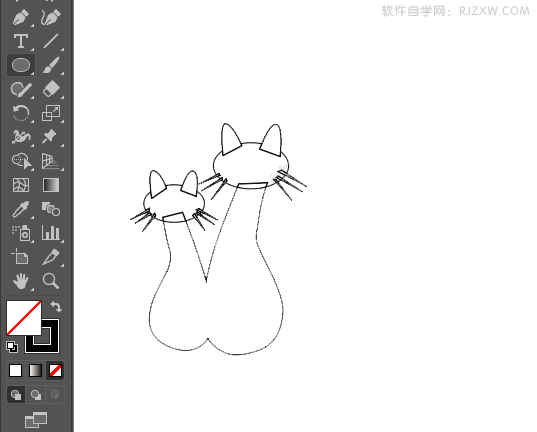Set paint to None
This screenshot has height=432, width=537.
[55, 370]
